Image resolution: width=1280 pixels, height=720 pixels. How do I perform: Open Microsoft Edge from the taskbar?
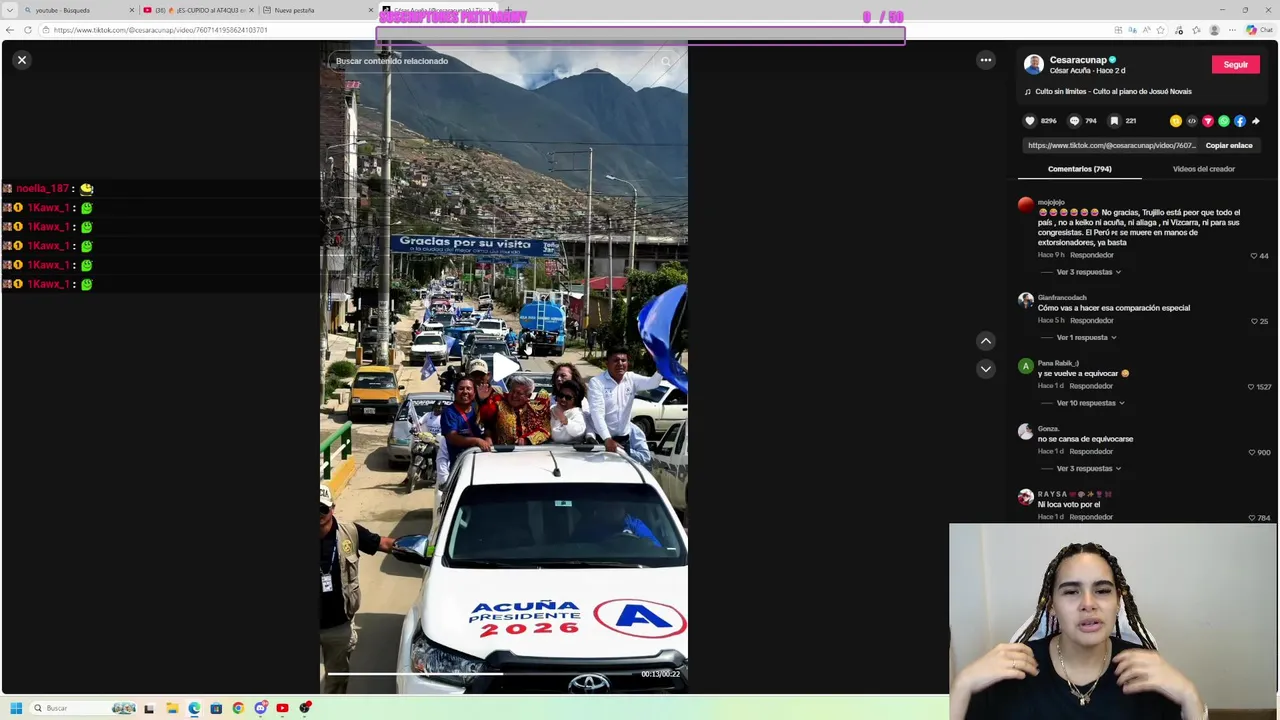point(194,708)
